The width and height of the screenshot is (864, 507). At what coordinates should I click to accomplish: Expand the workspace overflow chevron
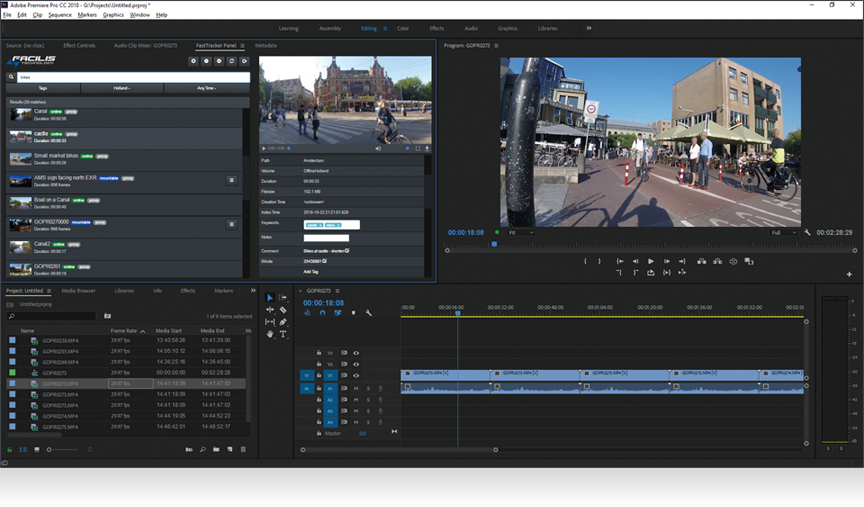(588, 28)
